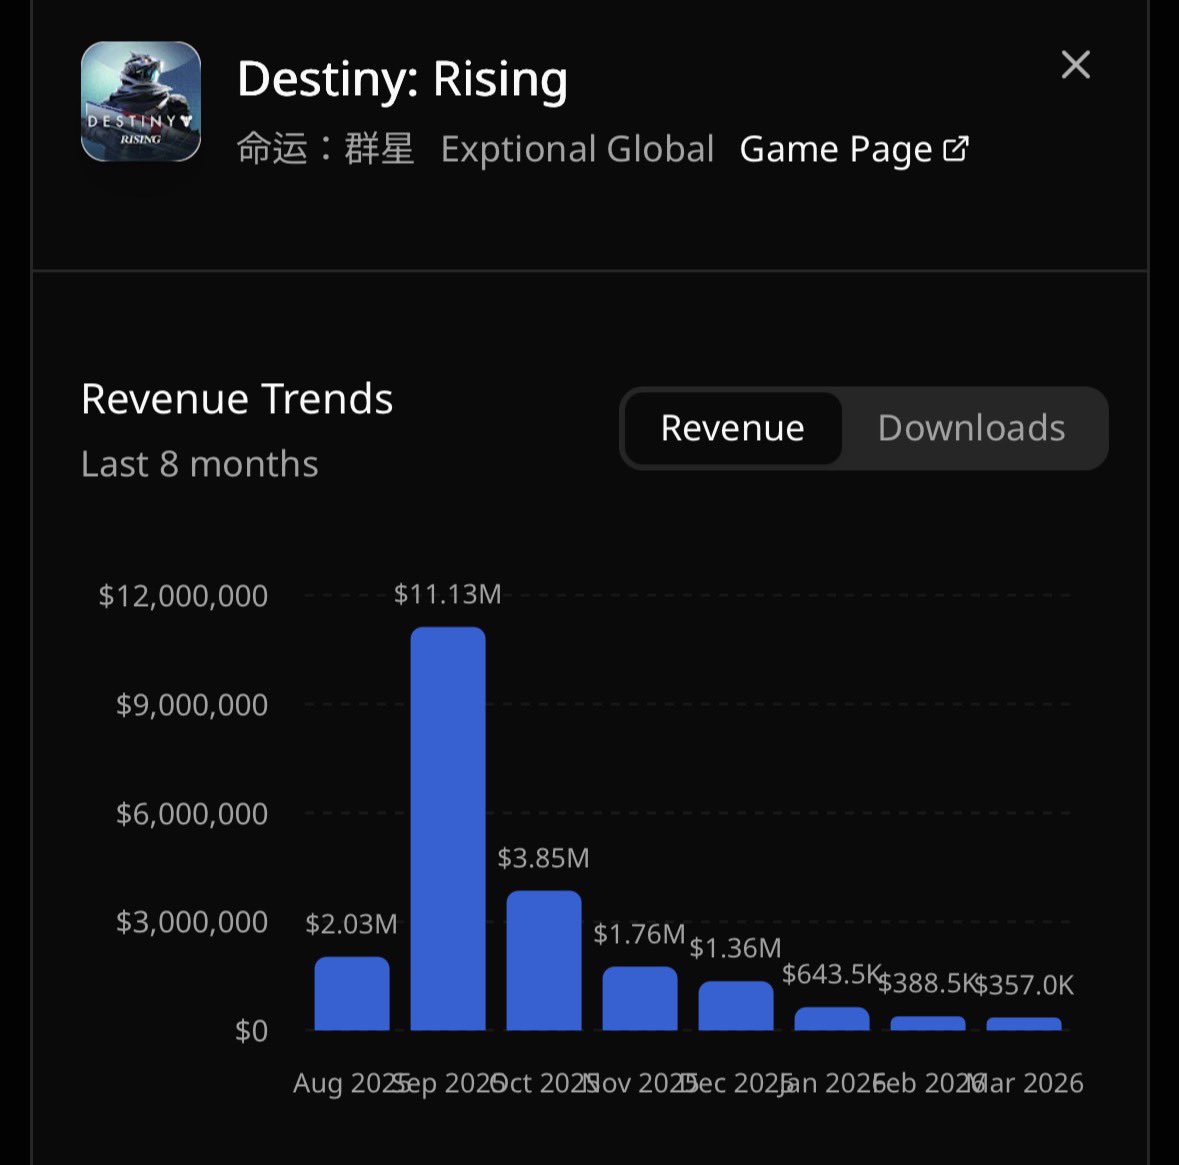Image resolution: width=1179 pixels, height=1165 pixels.
Task: Click the $3,000,000 axis label
Action: [x=192, y=922]
